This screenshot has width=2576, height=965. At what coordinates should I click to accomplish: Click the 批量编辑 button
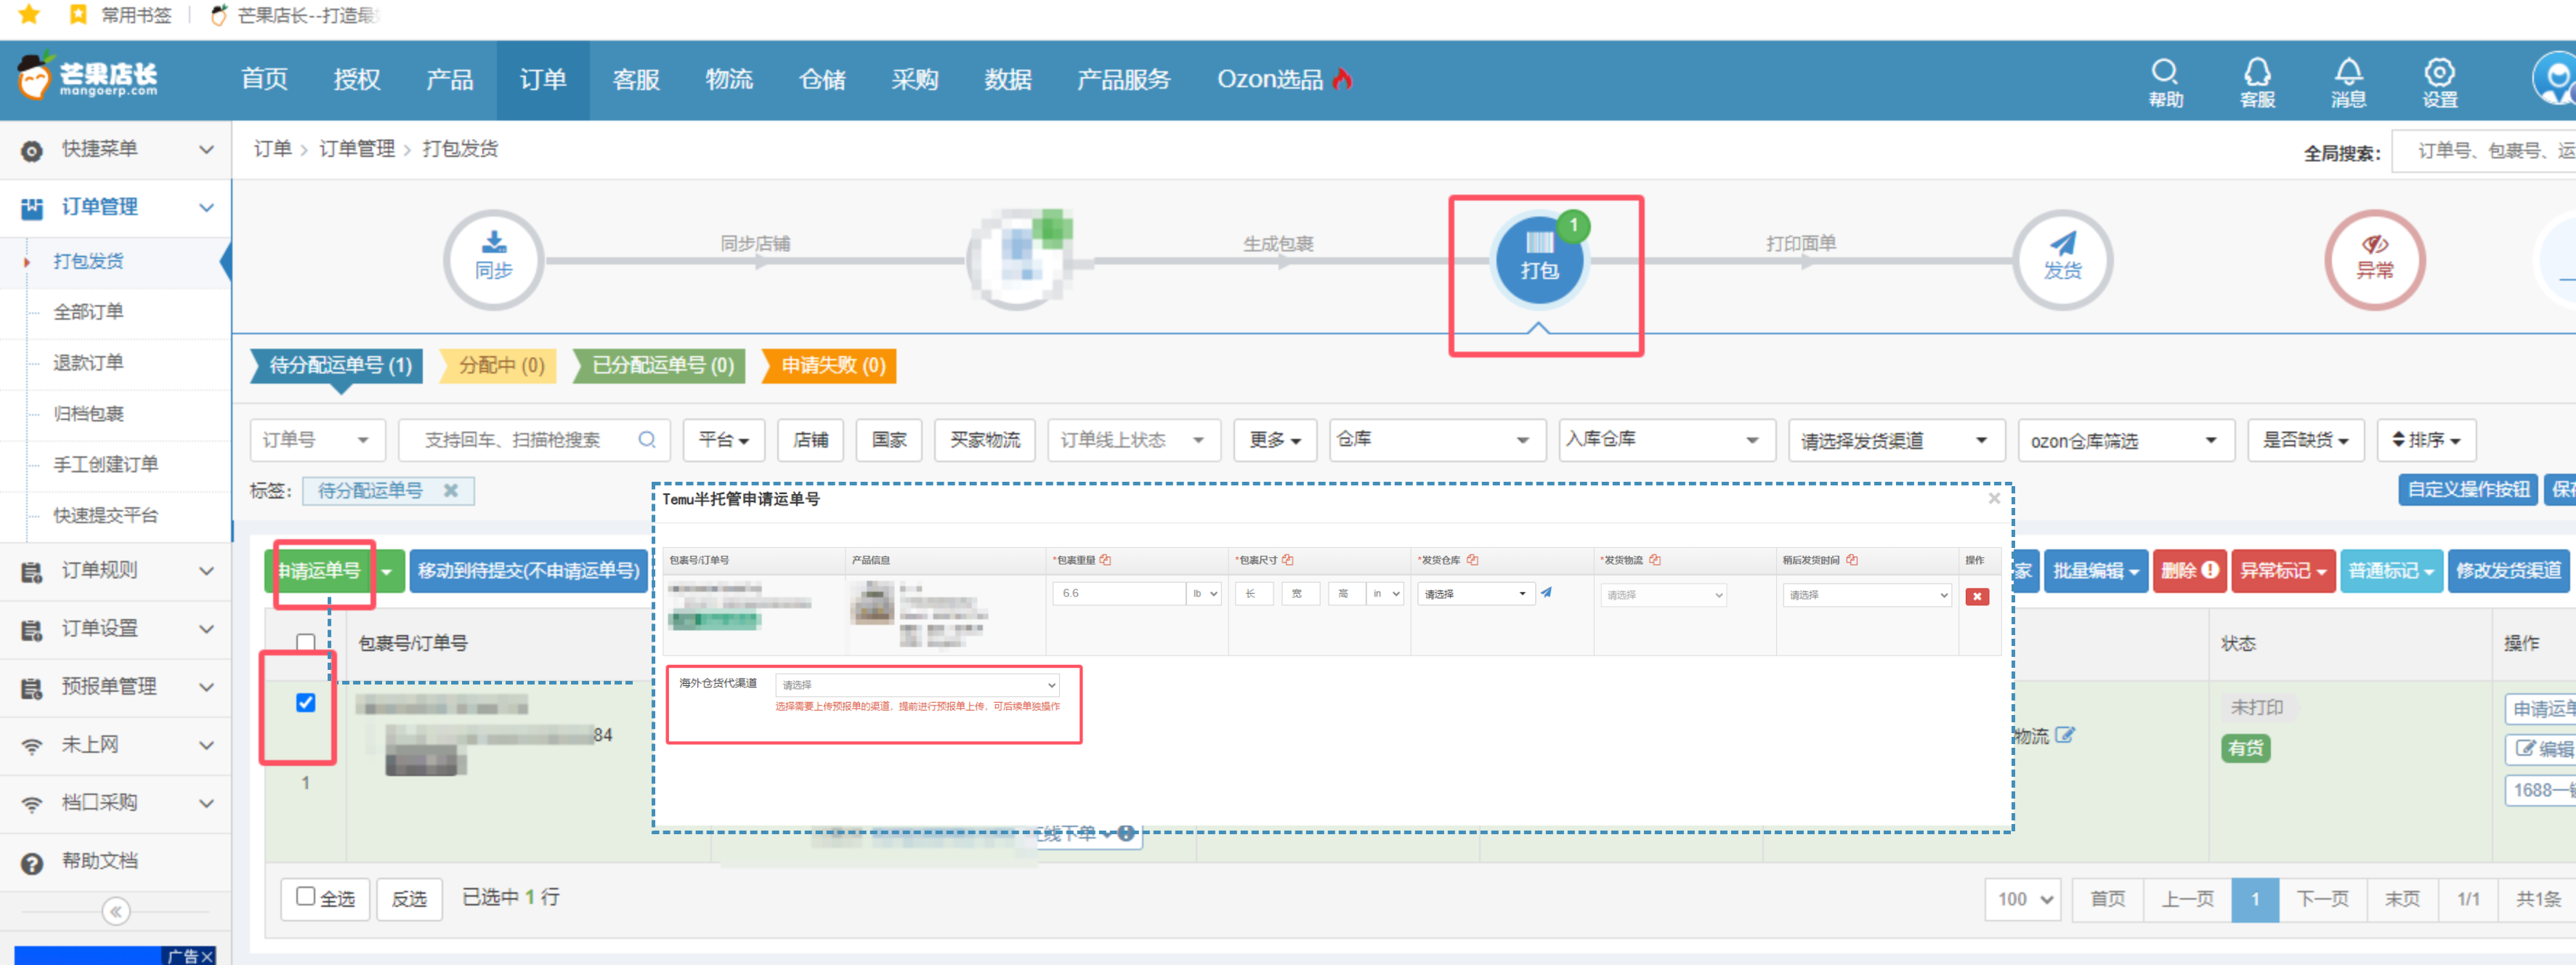pyautogui.click(x=2095, y=571)
